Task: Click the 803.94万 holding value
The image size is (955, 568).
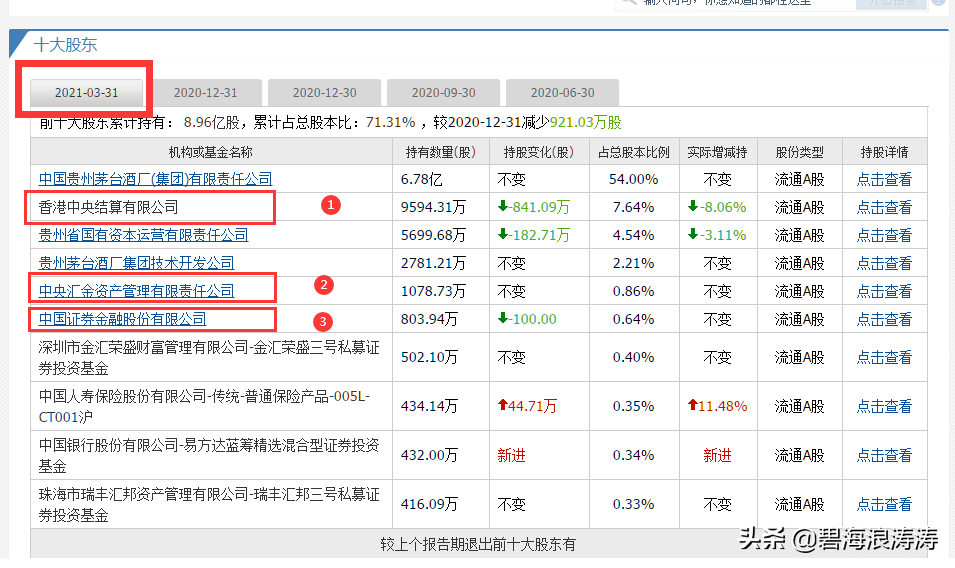Action: [x=429, y=319]
